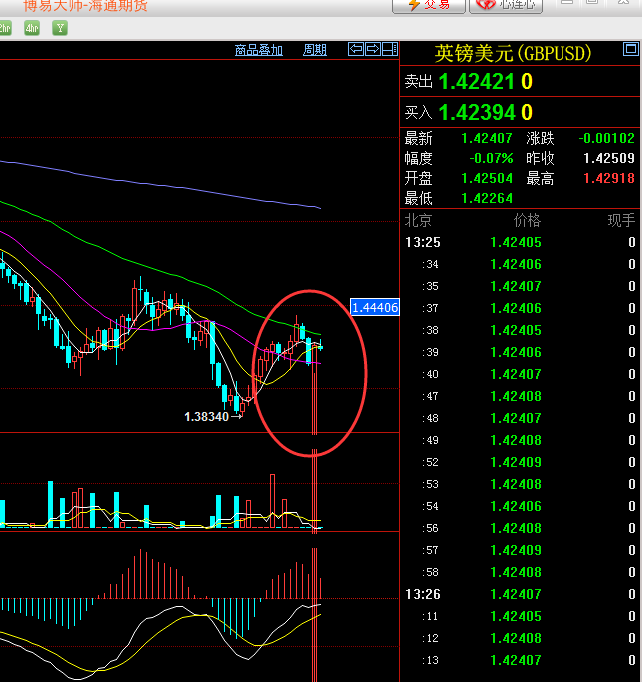
Task: Click the left arrow chart navigation icon
Action: 356,49
